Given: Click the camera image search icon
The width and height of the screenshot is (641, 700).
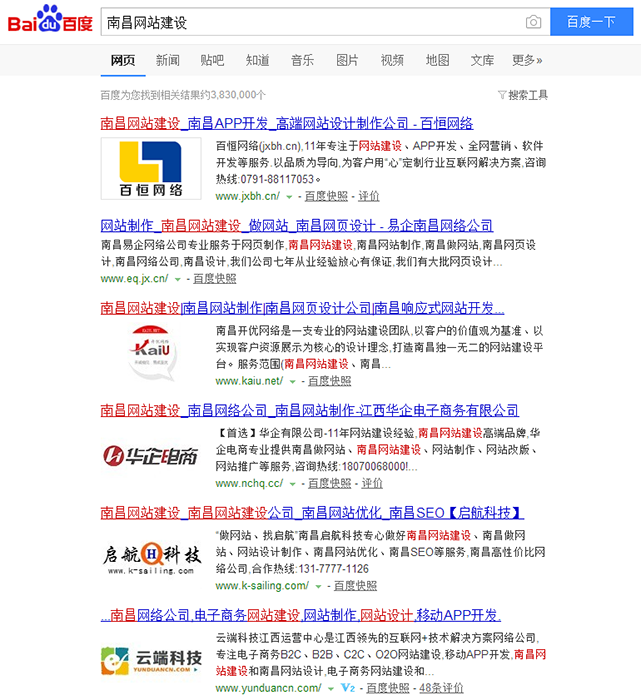Looking at the screenshot, I should tap(533, 22).
